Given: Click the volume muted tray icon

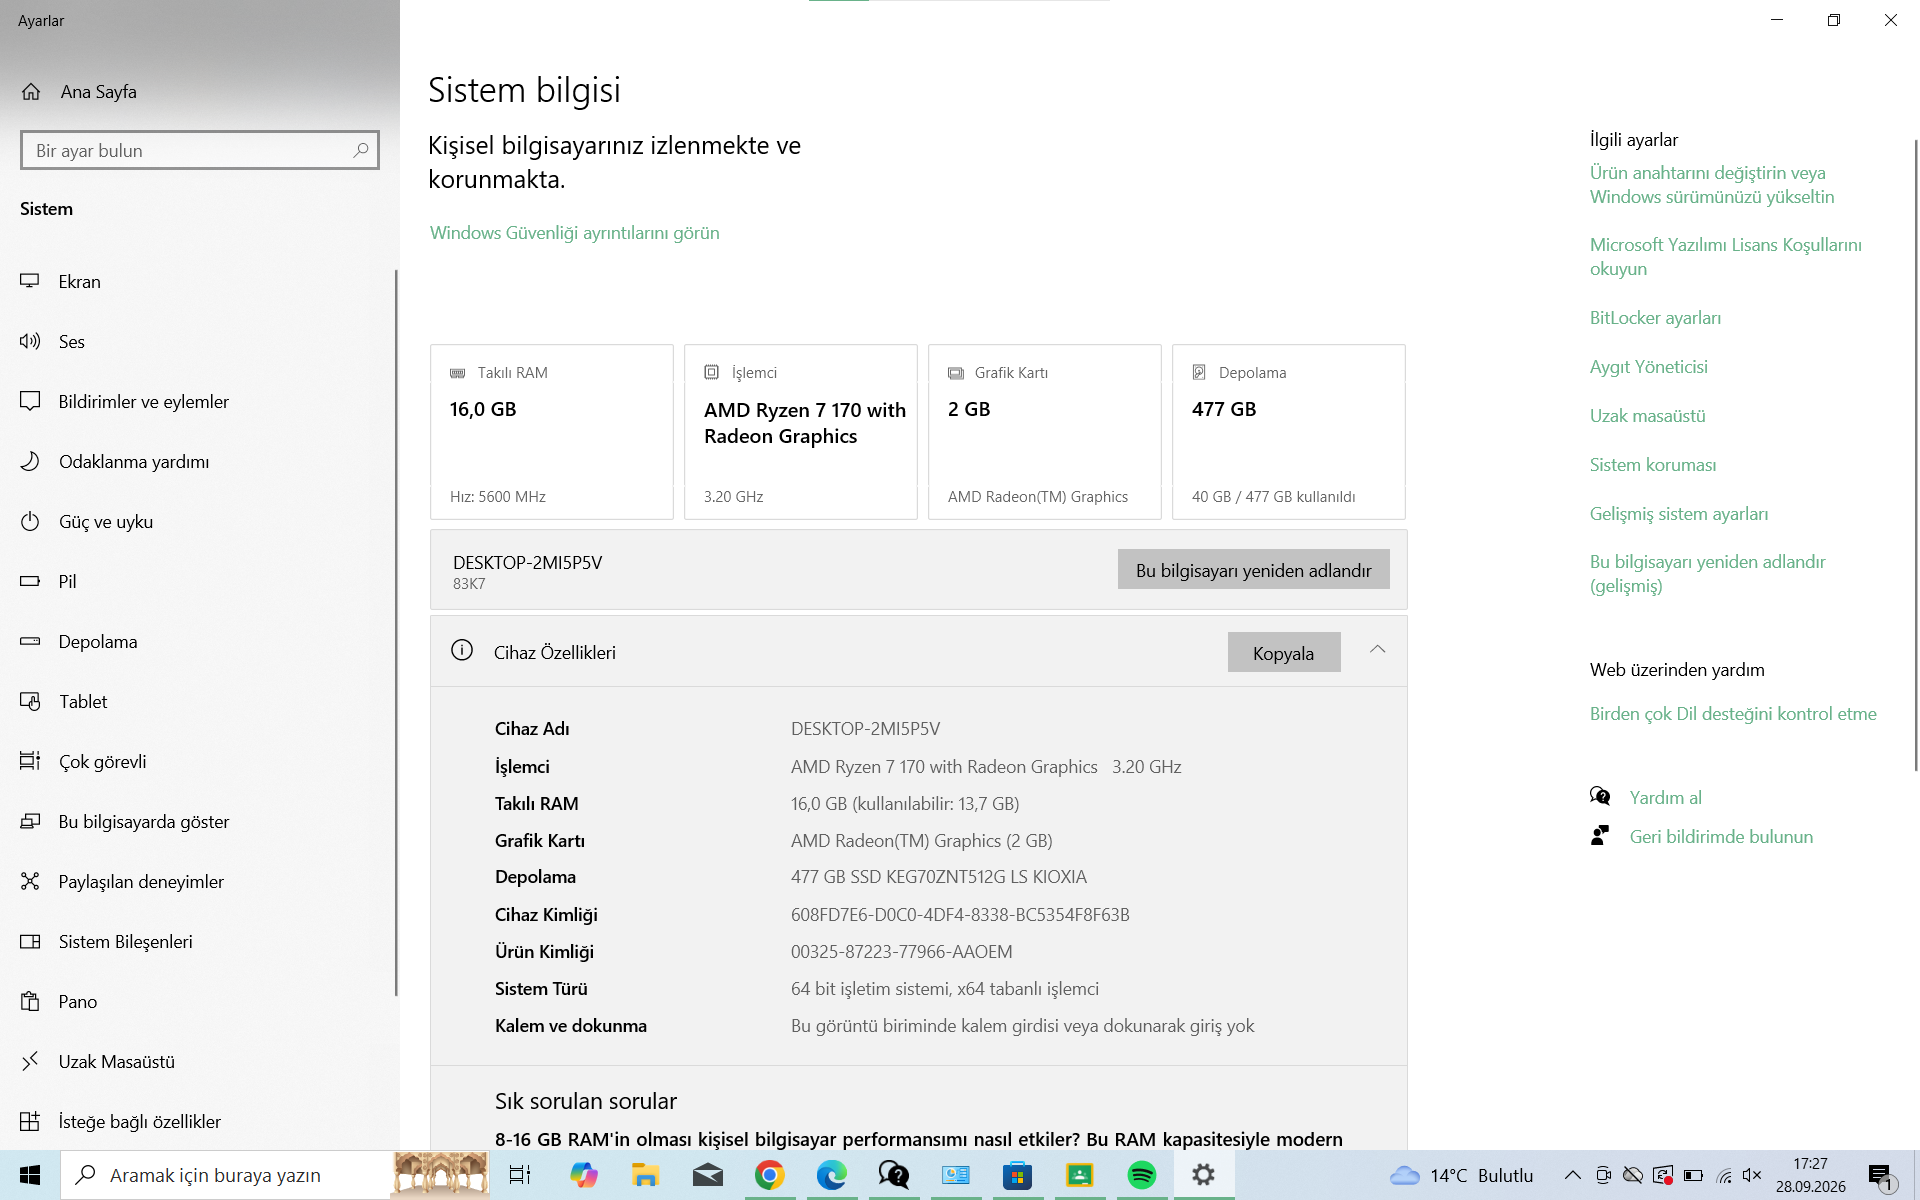Looking at the screenshot, I should pyautogui.click(x=1752, y=1175).
